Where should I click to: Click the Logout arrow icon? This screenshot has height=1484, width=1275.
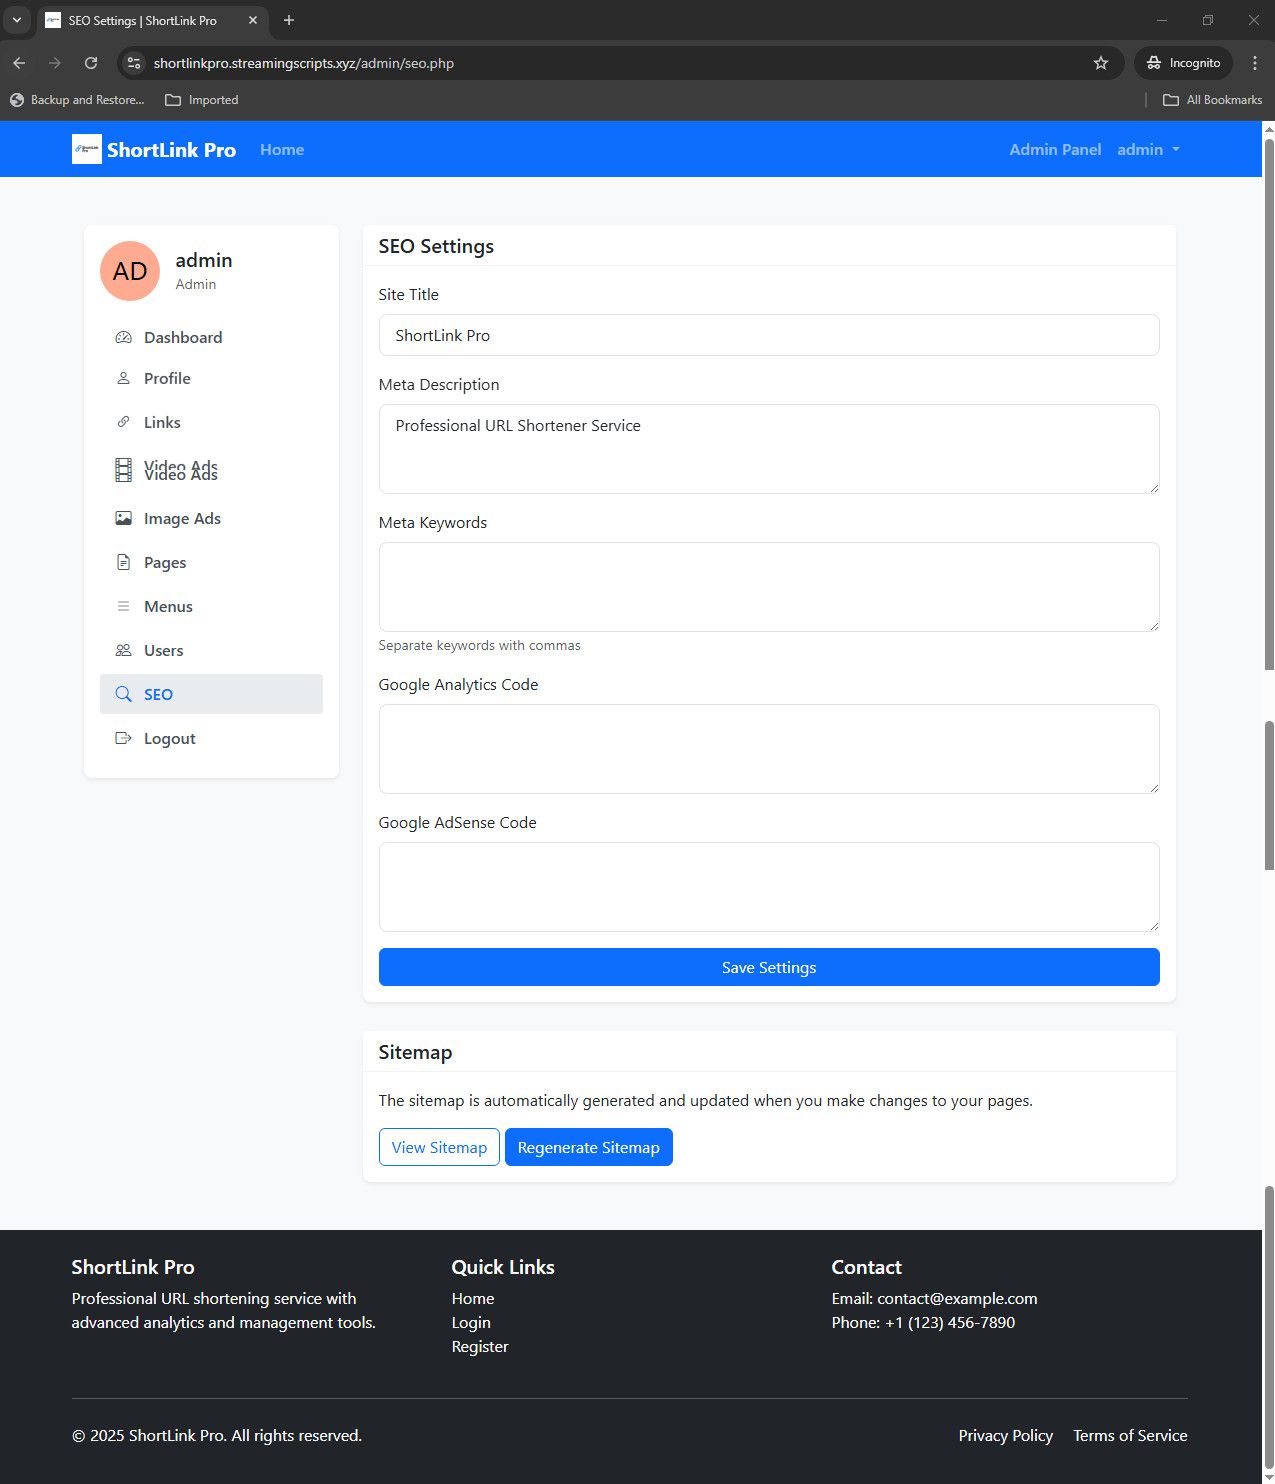click(x=123, y=738)
